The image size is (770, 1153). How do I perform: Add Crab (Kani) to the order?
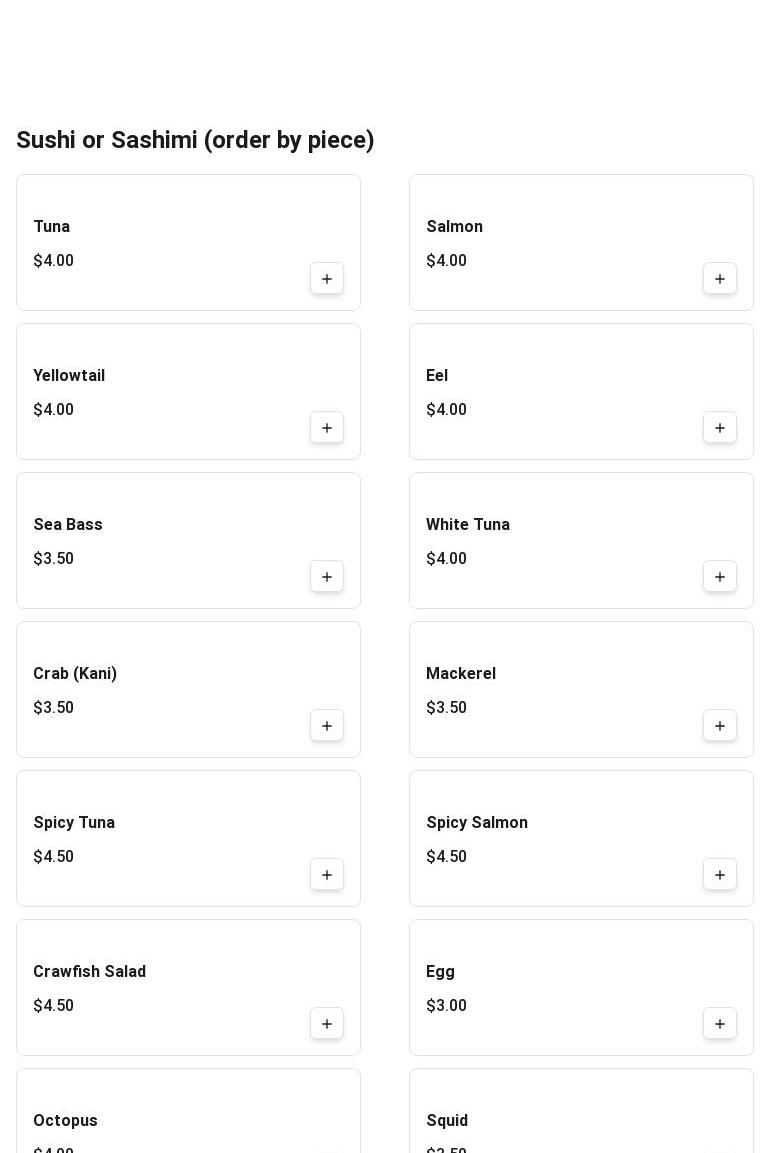(x=327, y=726)
